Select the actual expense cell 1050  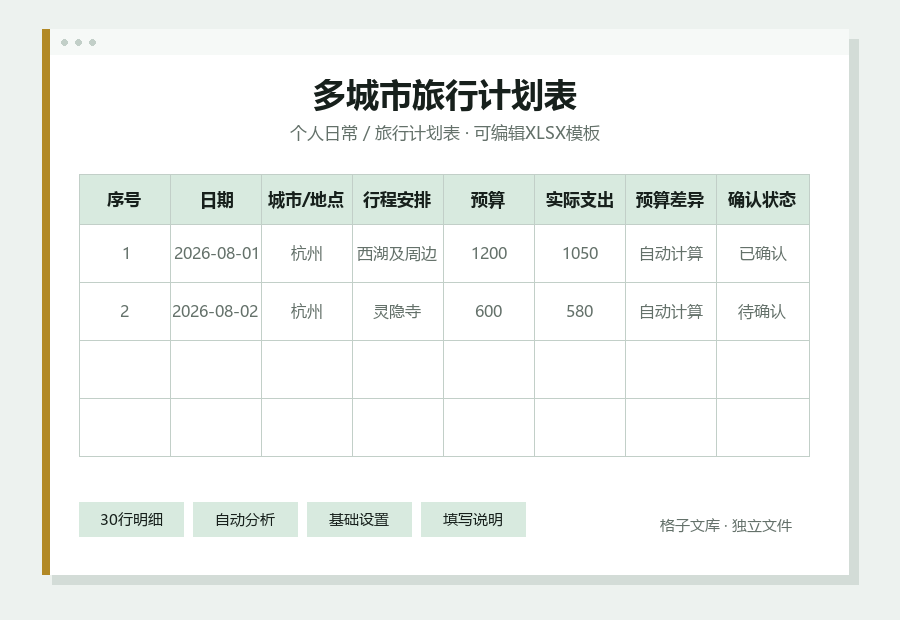tap(580, 253)
